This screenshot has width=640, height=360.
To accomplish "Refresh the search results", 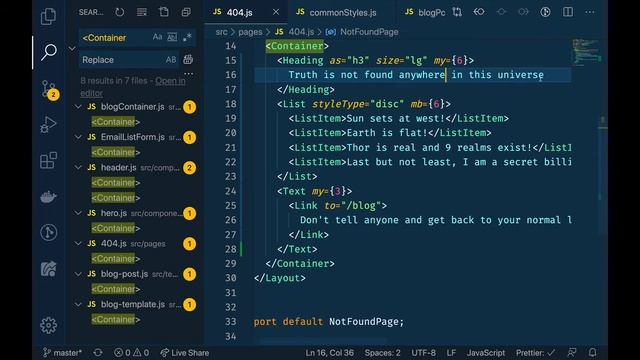I will click(120, 12).
